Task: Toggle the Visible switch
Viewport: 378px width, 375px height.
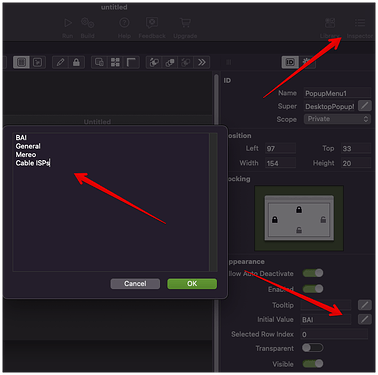Action: (x=313, y=363)
